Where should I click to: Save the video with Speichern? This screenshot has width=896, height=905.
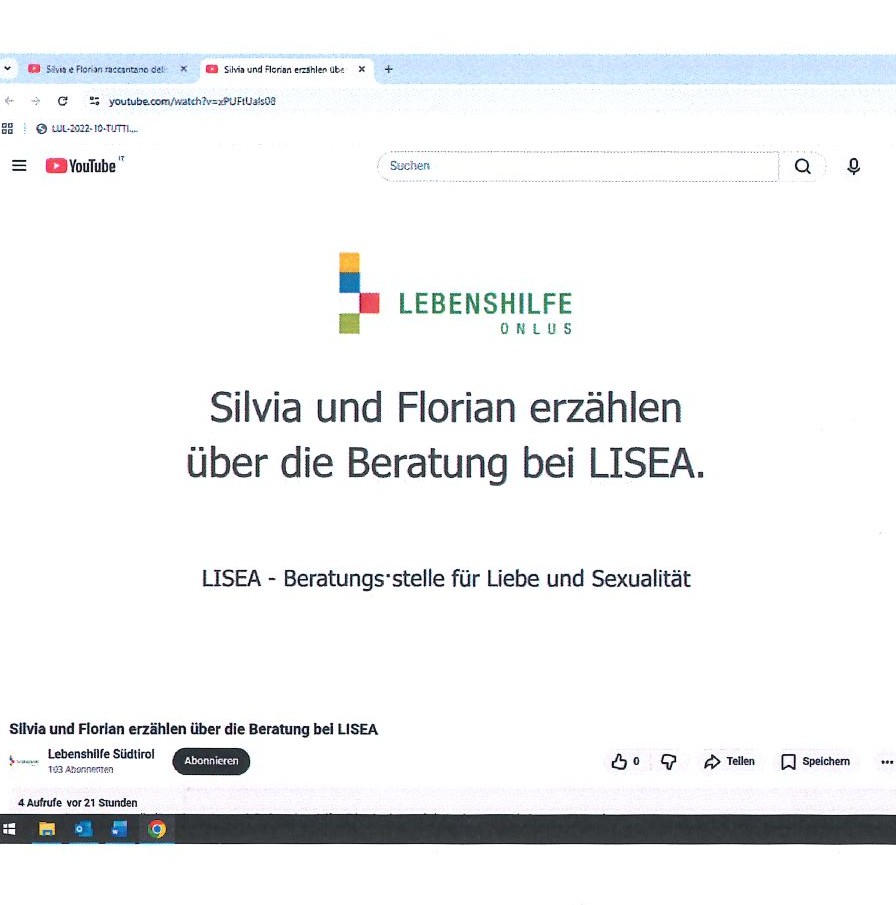point(815,762)
